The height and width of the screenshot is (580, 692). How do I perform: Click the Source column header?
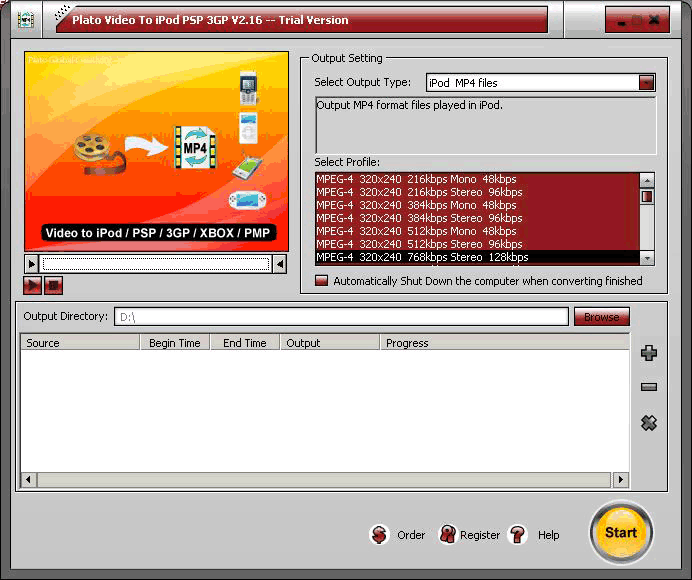tap(80, 343)
